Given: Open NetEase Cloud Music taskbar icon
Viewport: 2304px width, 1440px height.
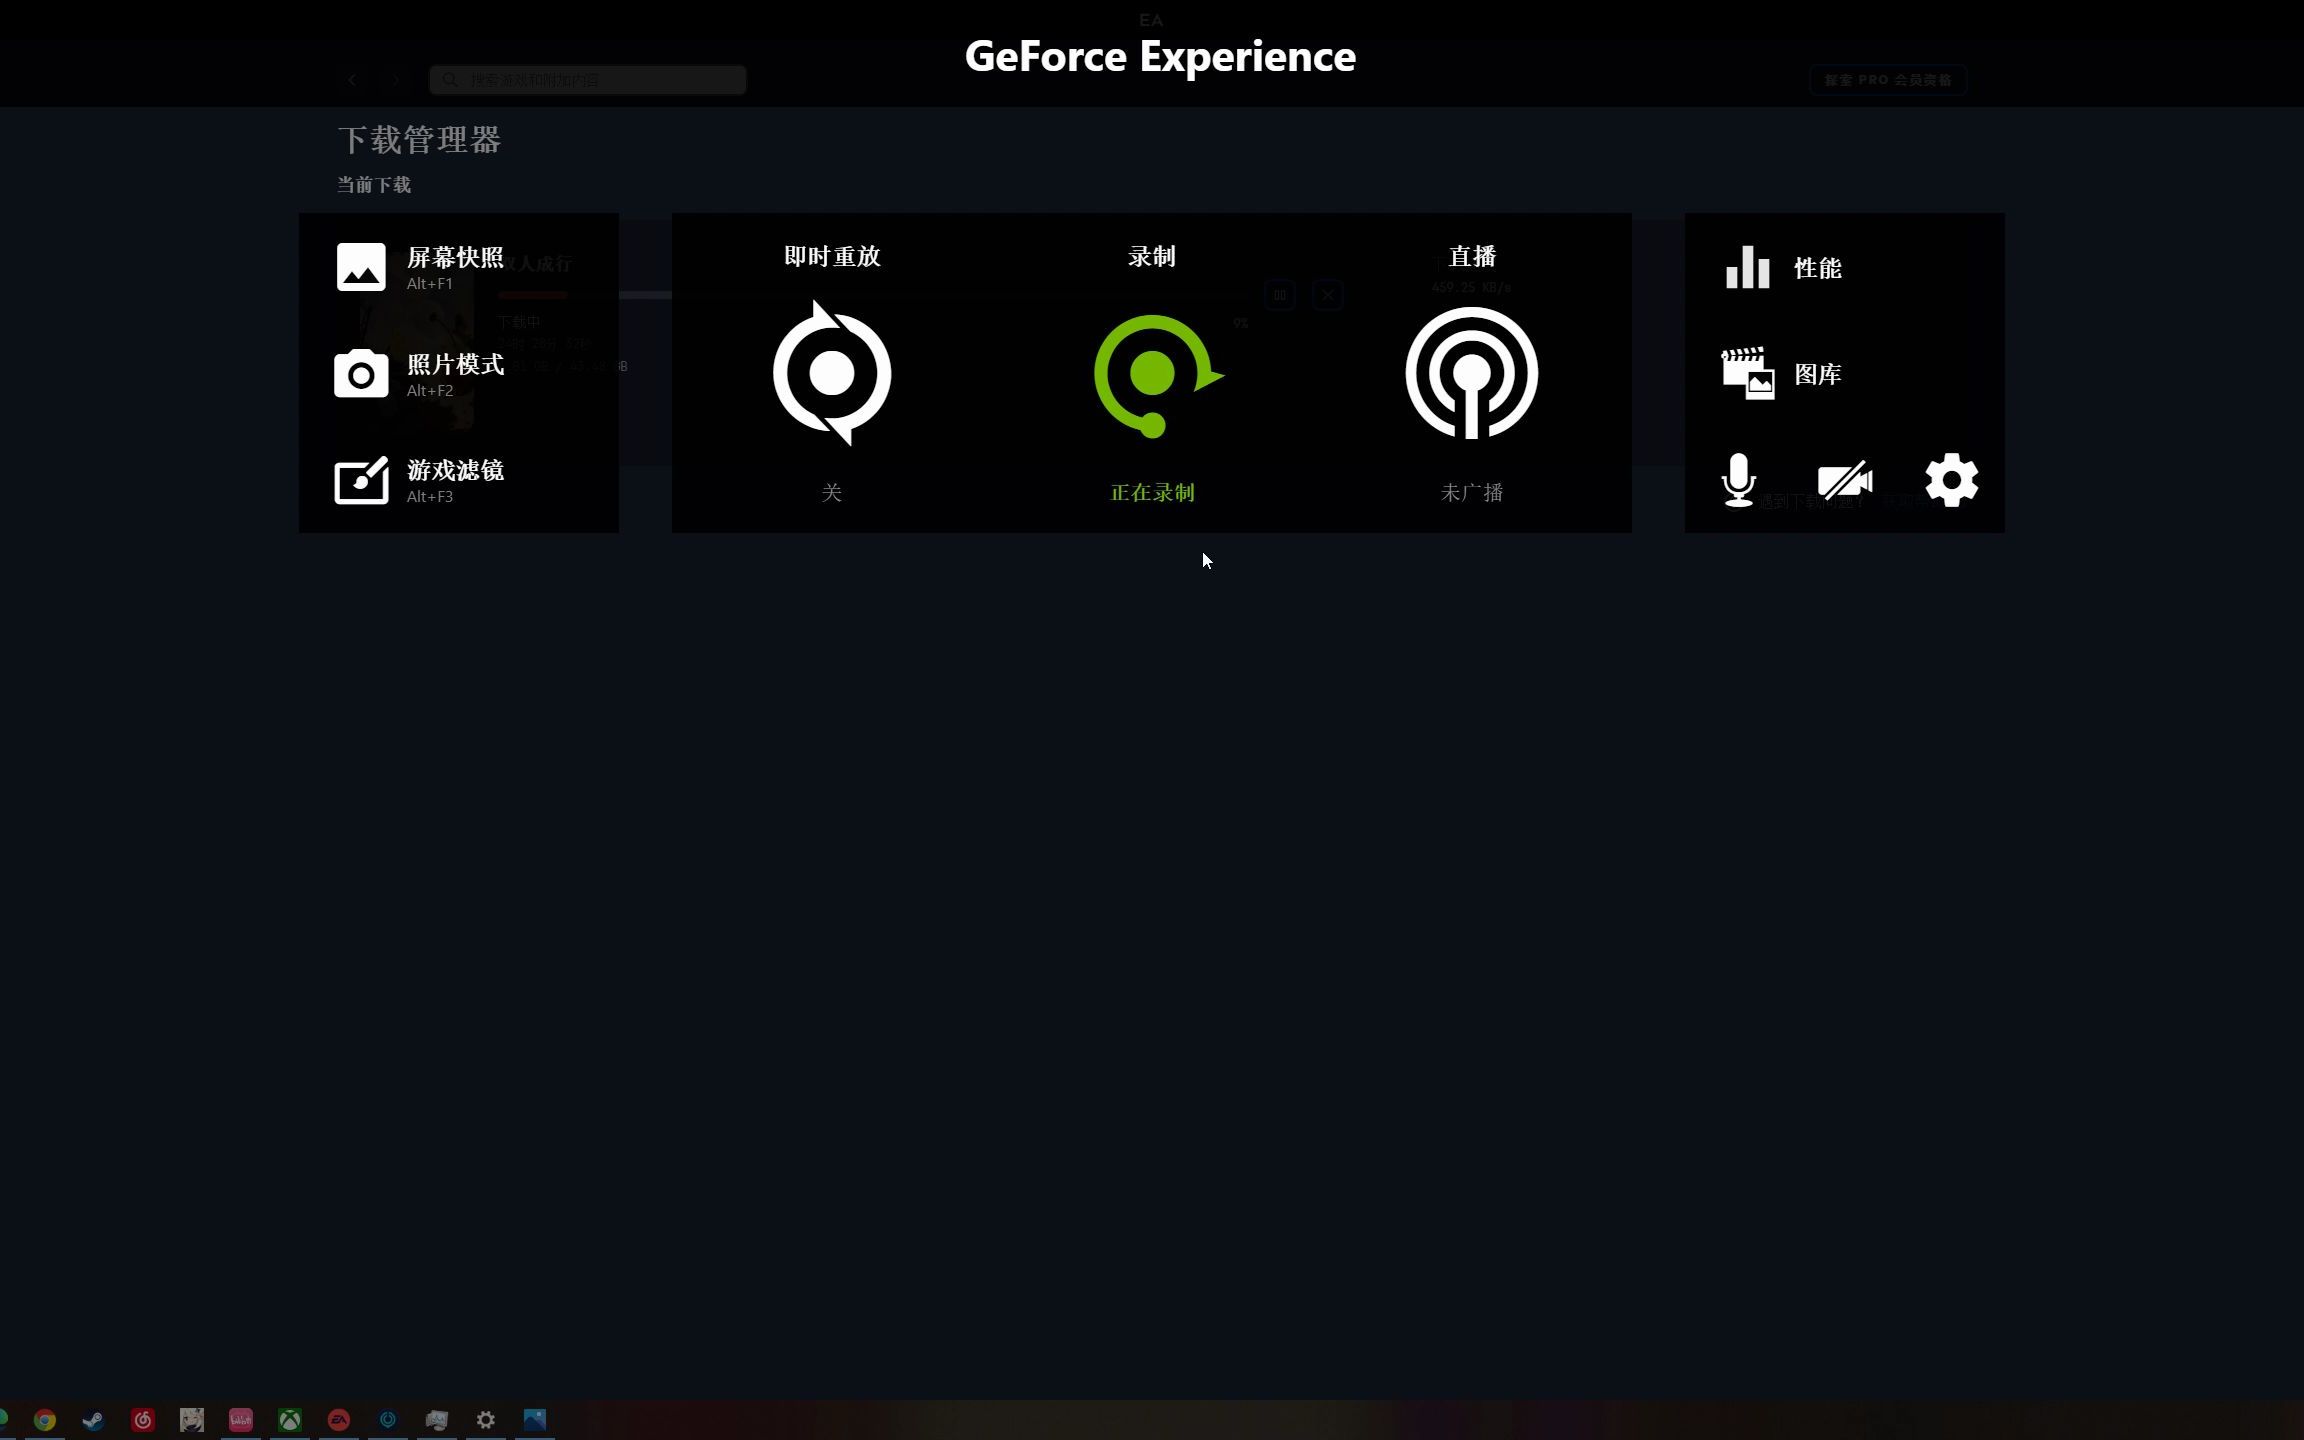Looking at the screenshot, I should tap(143, 1420).
